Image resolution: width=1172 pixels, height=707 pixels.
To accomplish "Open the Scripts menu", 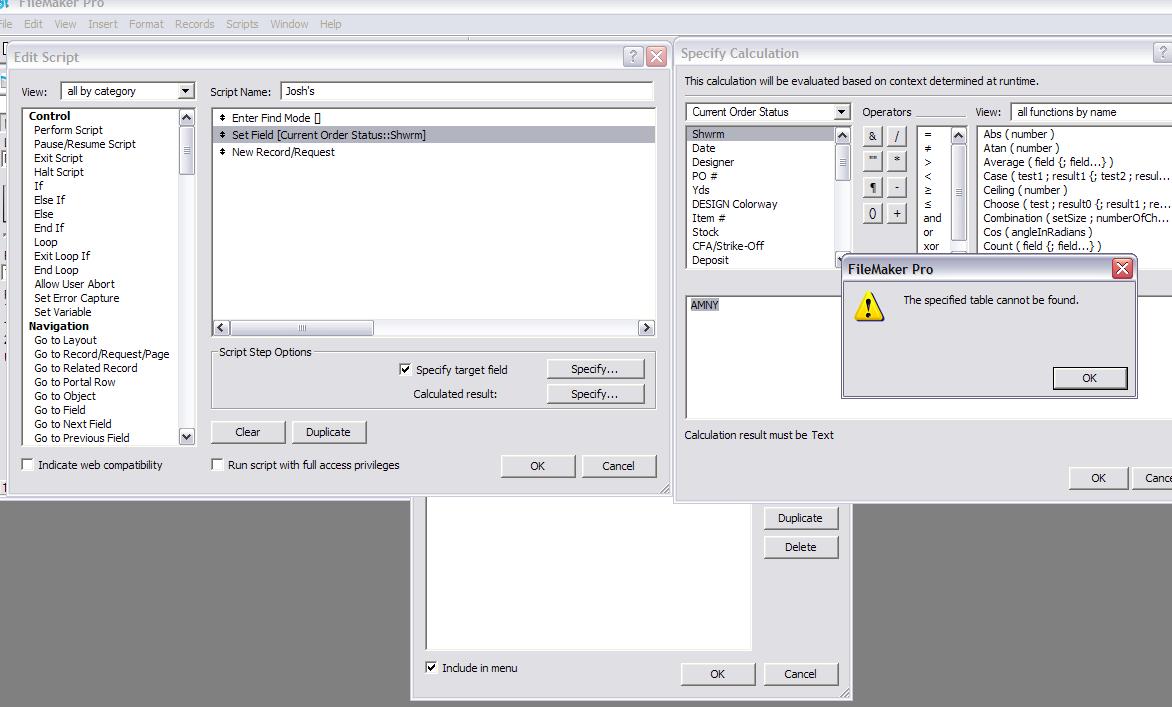I will pyautogui.click(x=242, y=24).
